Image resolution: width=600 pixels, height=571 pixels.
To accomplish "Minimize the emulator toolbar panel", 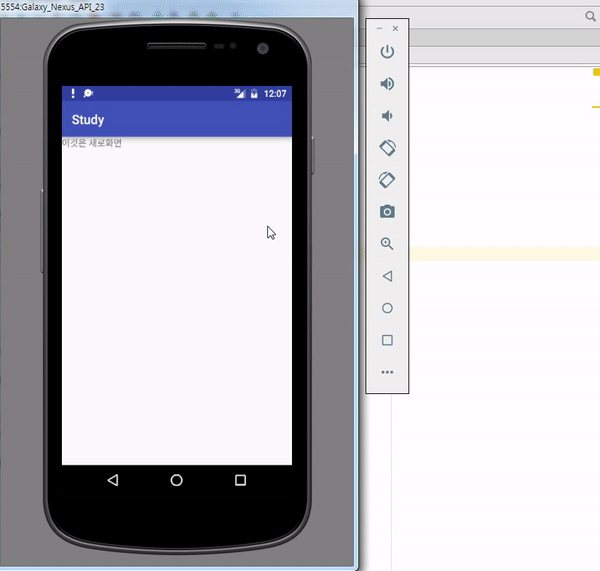I will pos(379,29).
